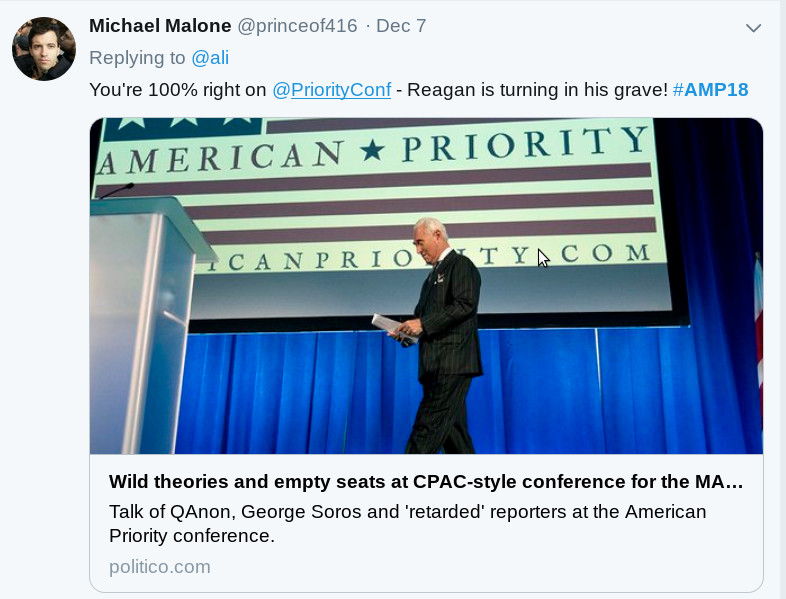Open the Politico article headline about CPAC-style conference
Viewport: 786px width, 599px height.
click(426, 481)
